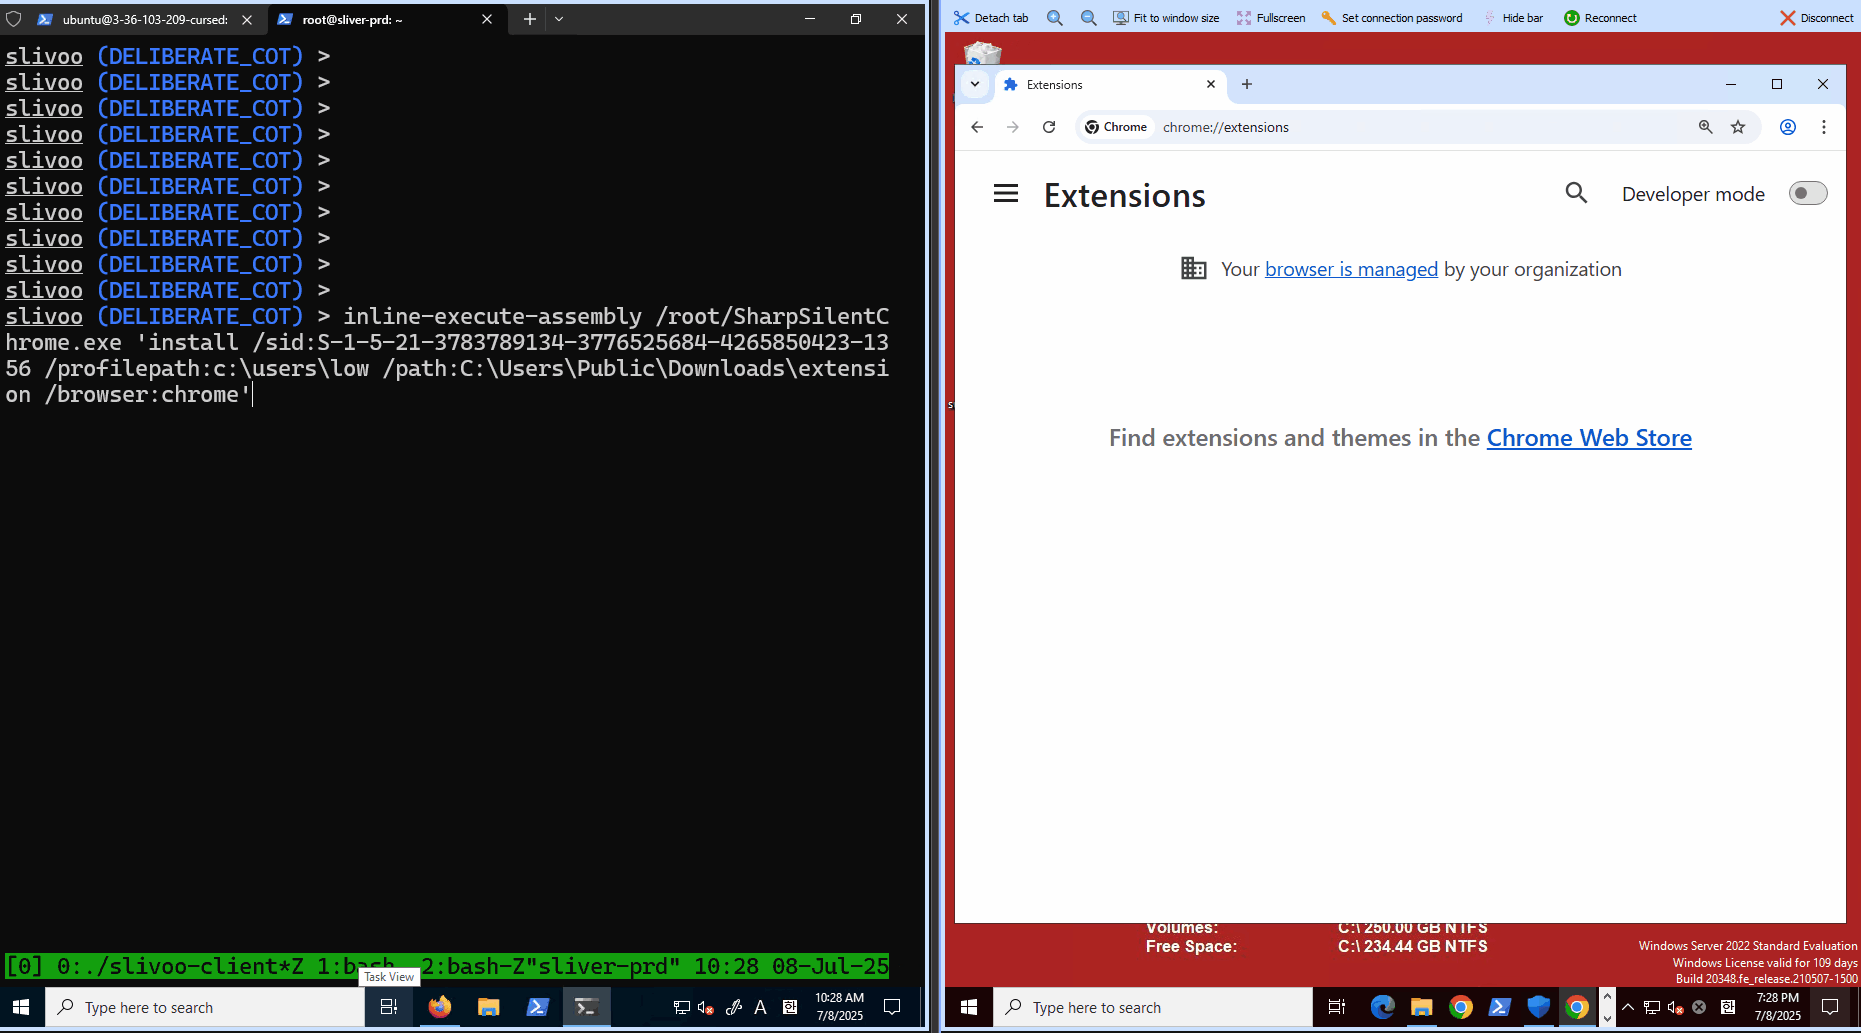Open remote Windows Start menu
Screen dimensions: 1861x1033
coord(968,1007)
